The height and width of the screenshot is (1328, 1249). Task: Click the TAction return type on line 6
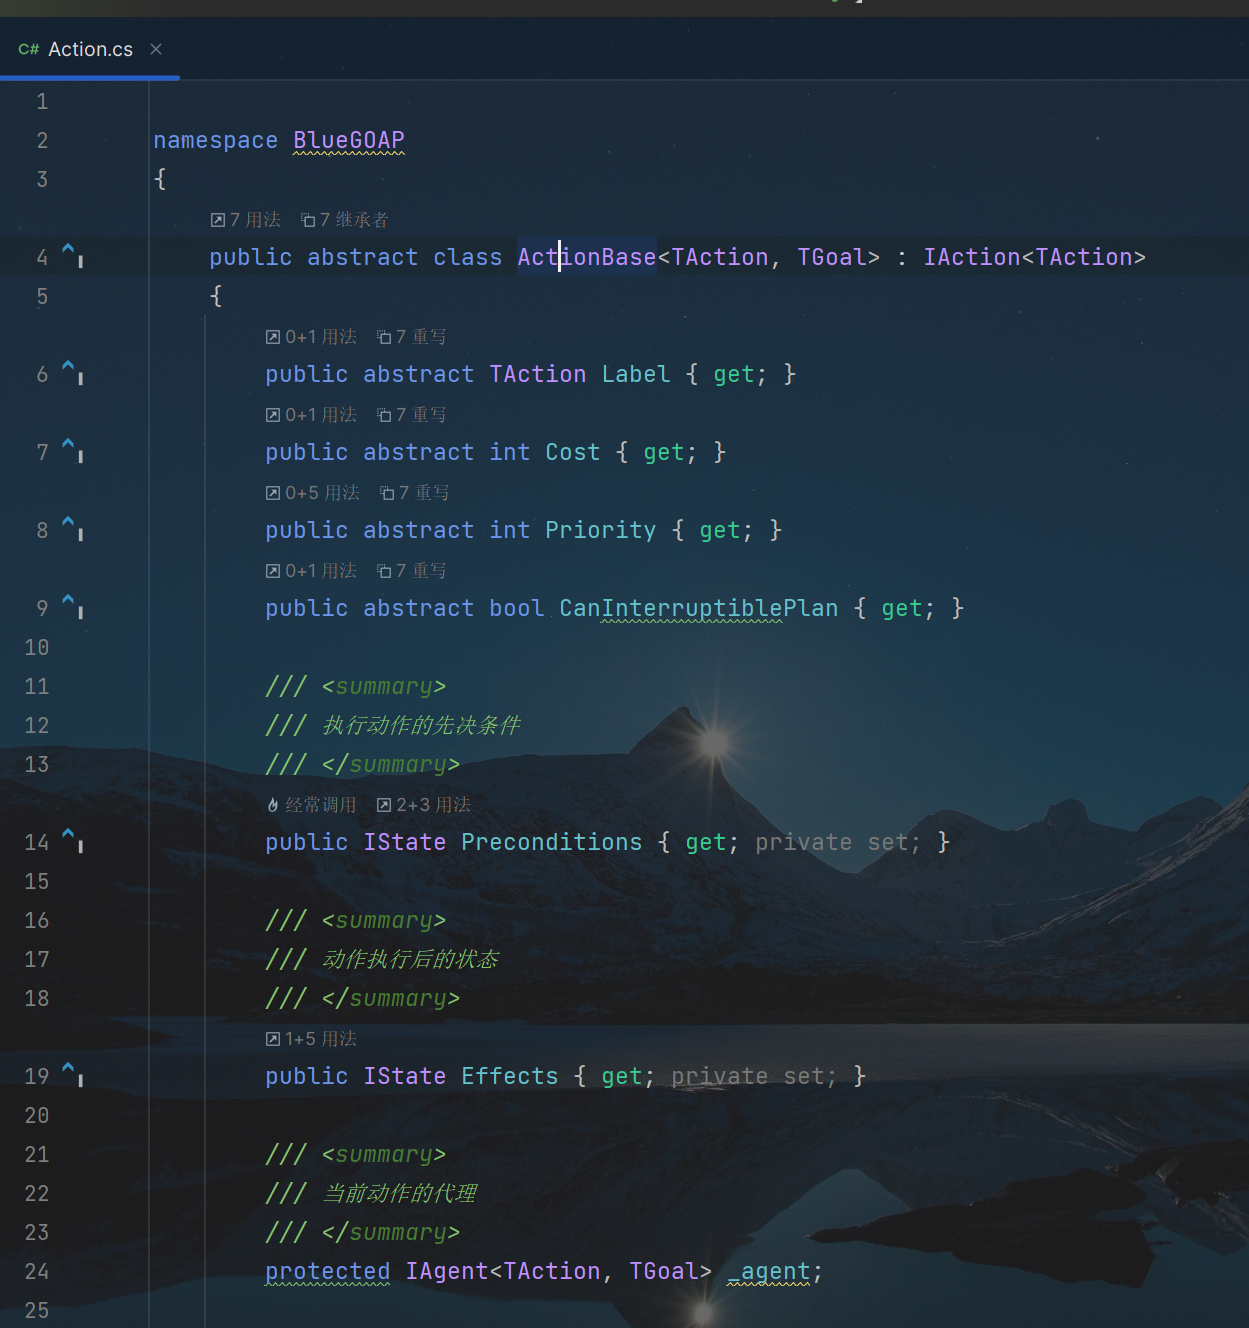538,374
